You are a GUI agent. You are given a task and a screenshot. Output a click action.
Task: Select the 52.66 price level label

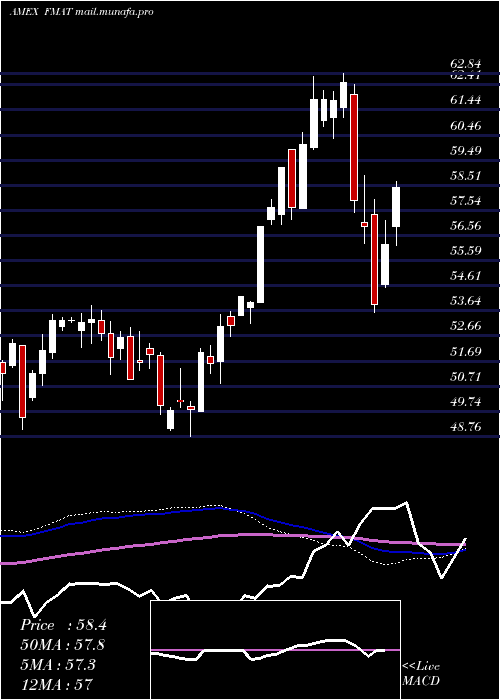[466, 325]
